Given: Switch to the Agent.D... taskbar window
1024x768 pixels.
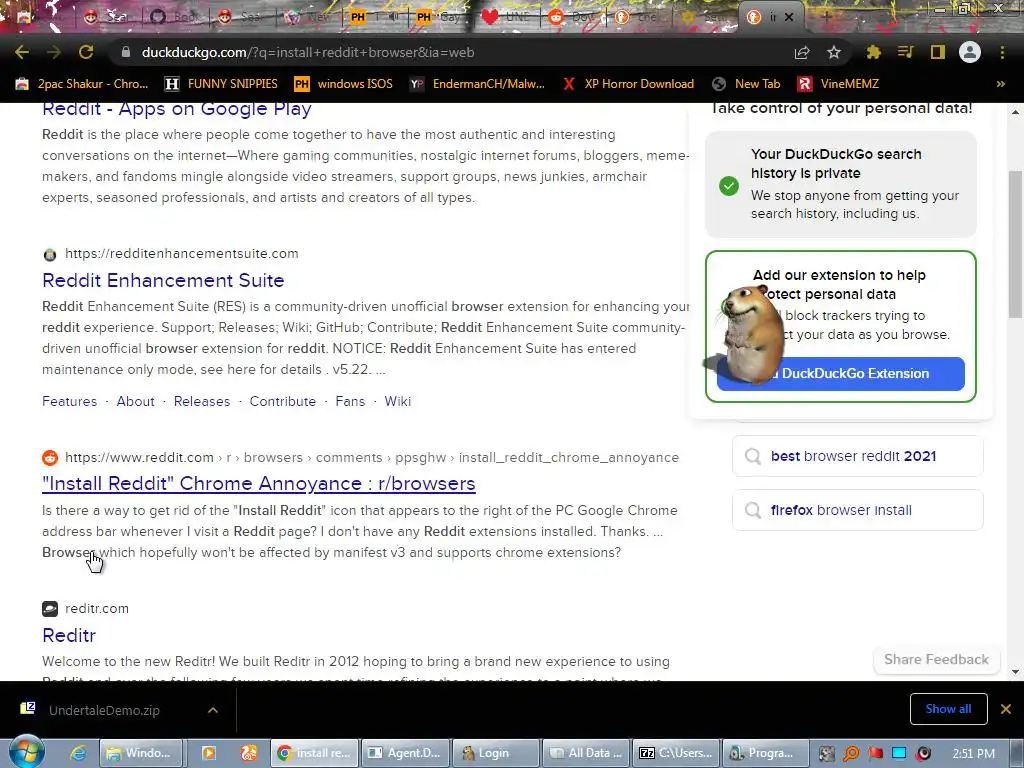Looking at the screenshot, I should point(406,753).
